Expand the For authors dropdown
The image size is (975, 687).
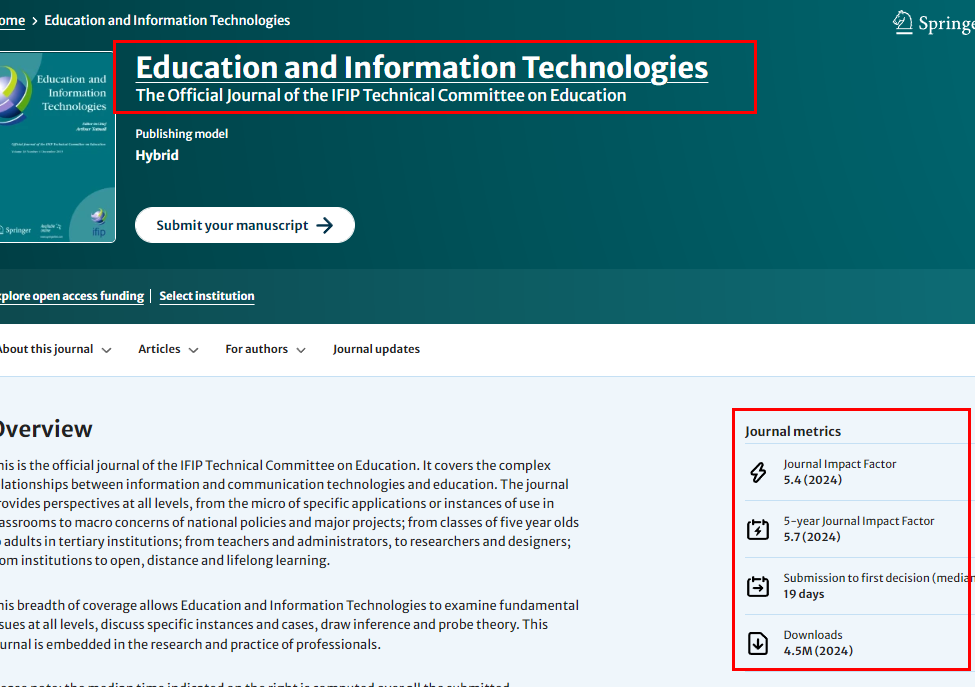[x=258, y=348]
